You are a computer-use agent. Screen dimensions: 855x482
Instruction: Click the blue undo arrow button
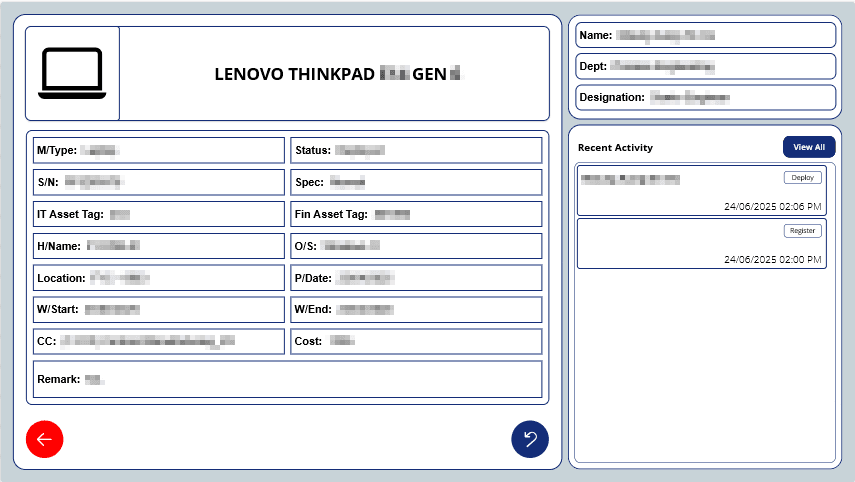530,439
